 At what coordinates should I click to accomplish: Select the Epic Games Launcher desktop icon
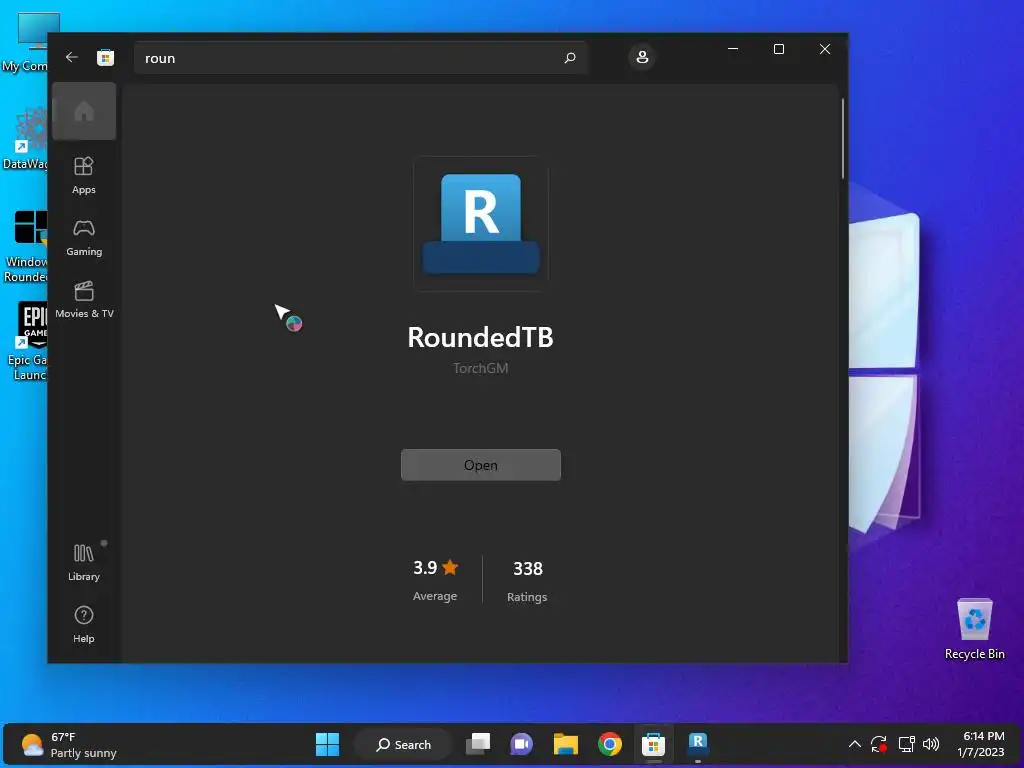26,341
